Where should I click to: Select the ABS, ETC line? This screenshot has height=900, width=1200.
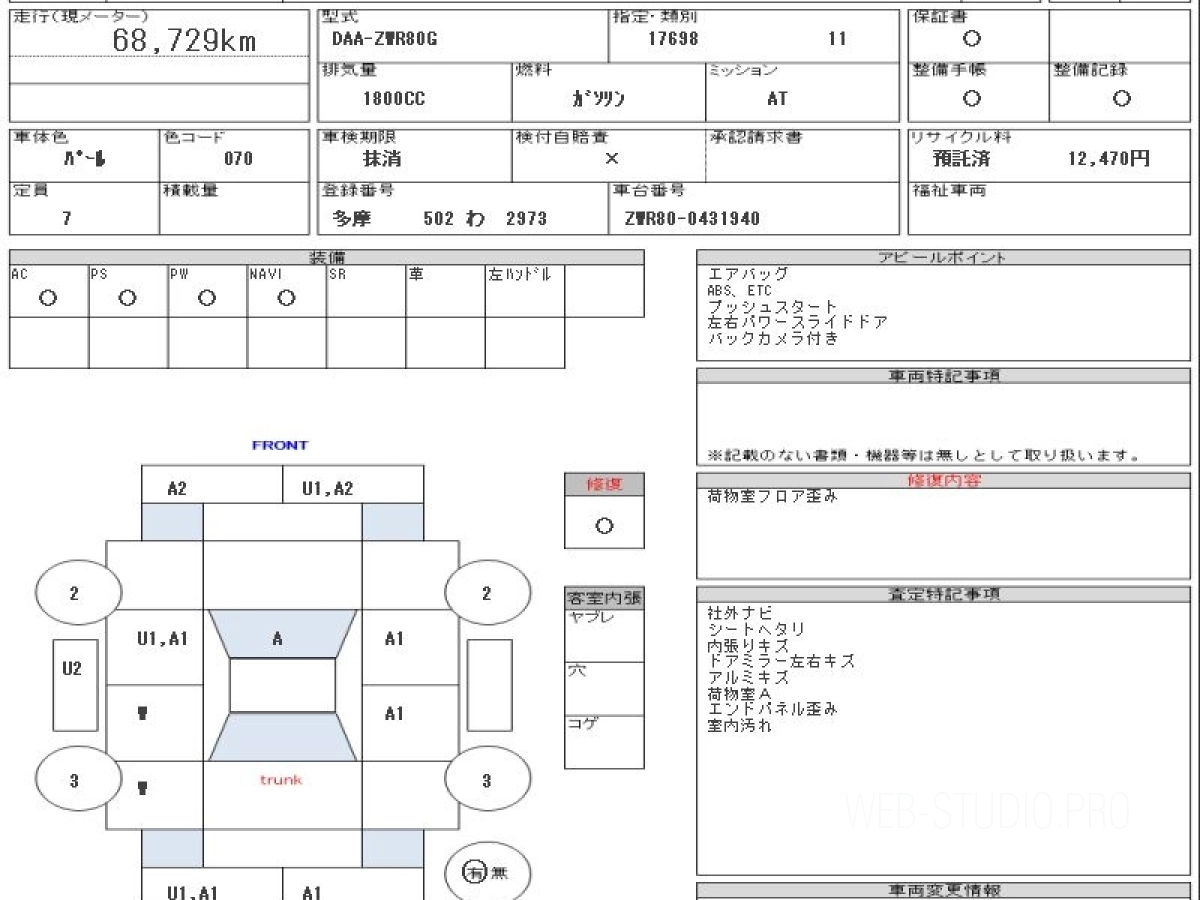click(739, 291)
